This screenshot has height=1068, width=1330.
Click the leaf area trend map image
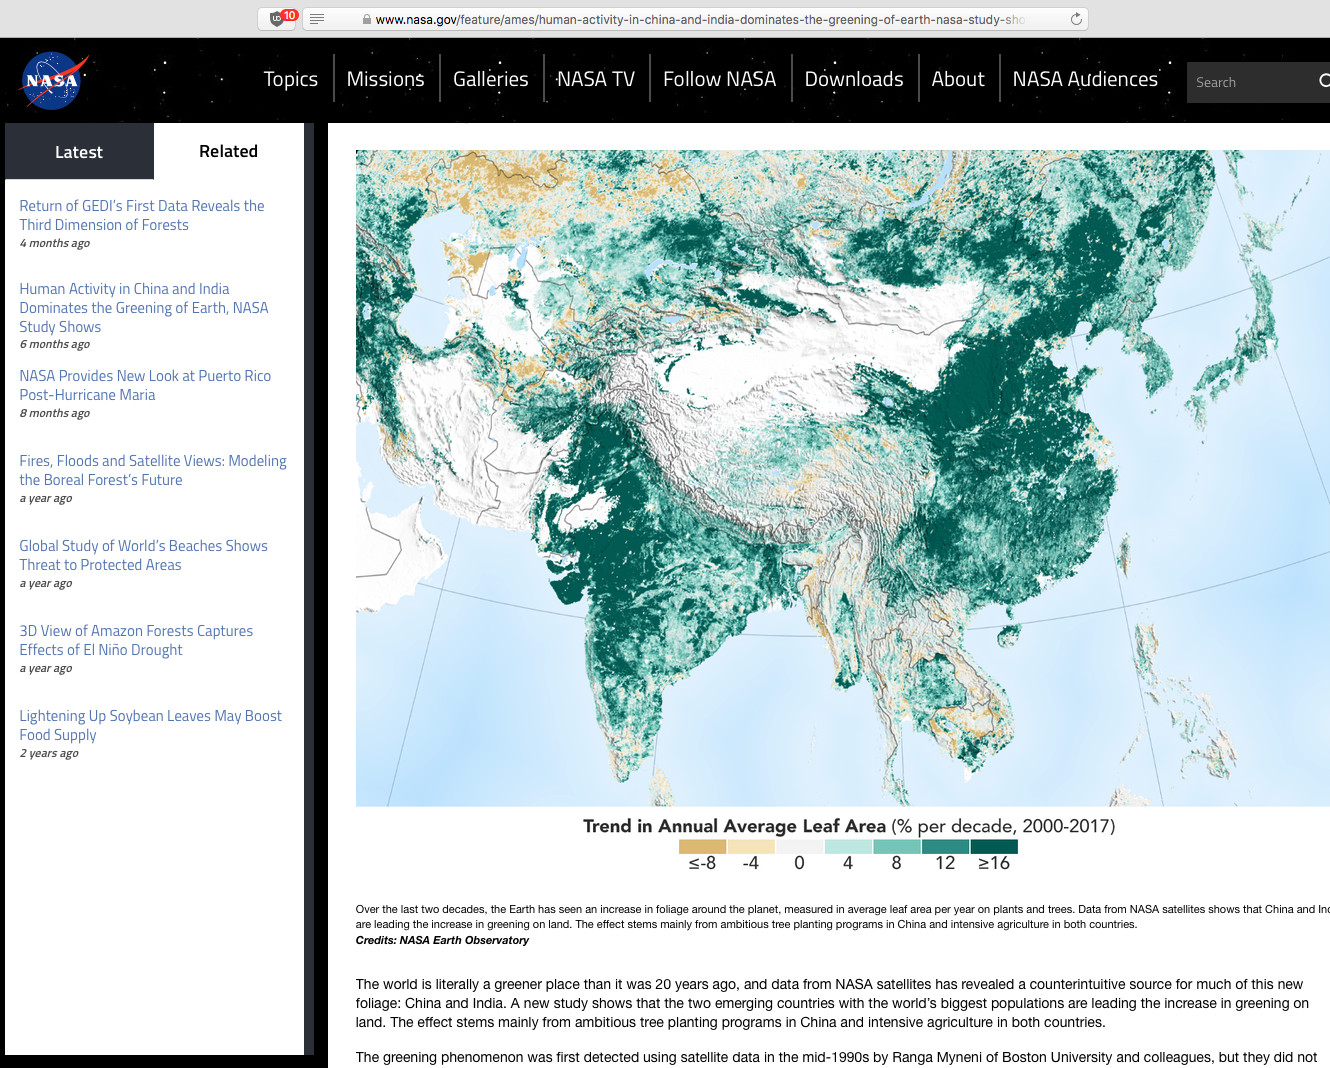pyautogui.click(x=842, y=478)
